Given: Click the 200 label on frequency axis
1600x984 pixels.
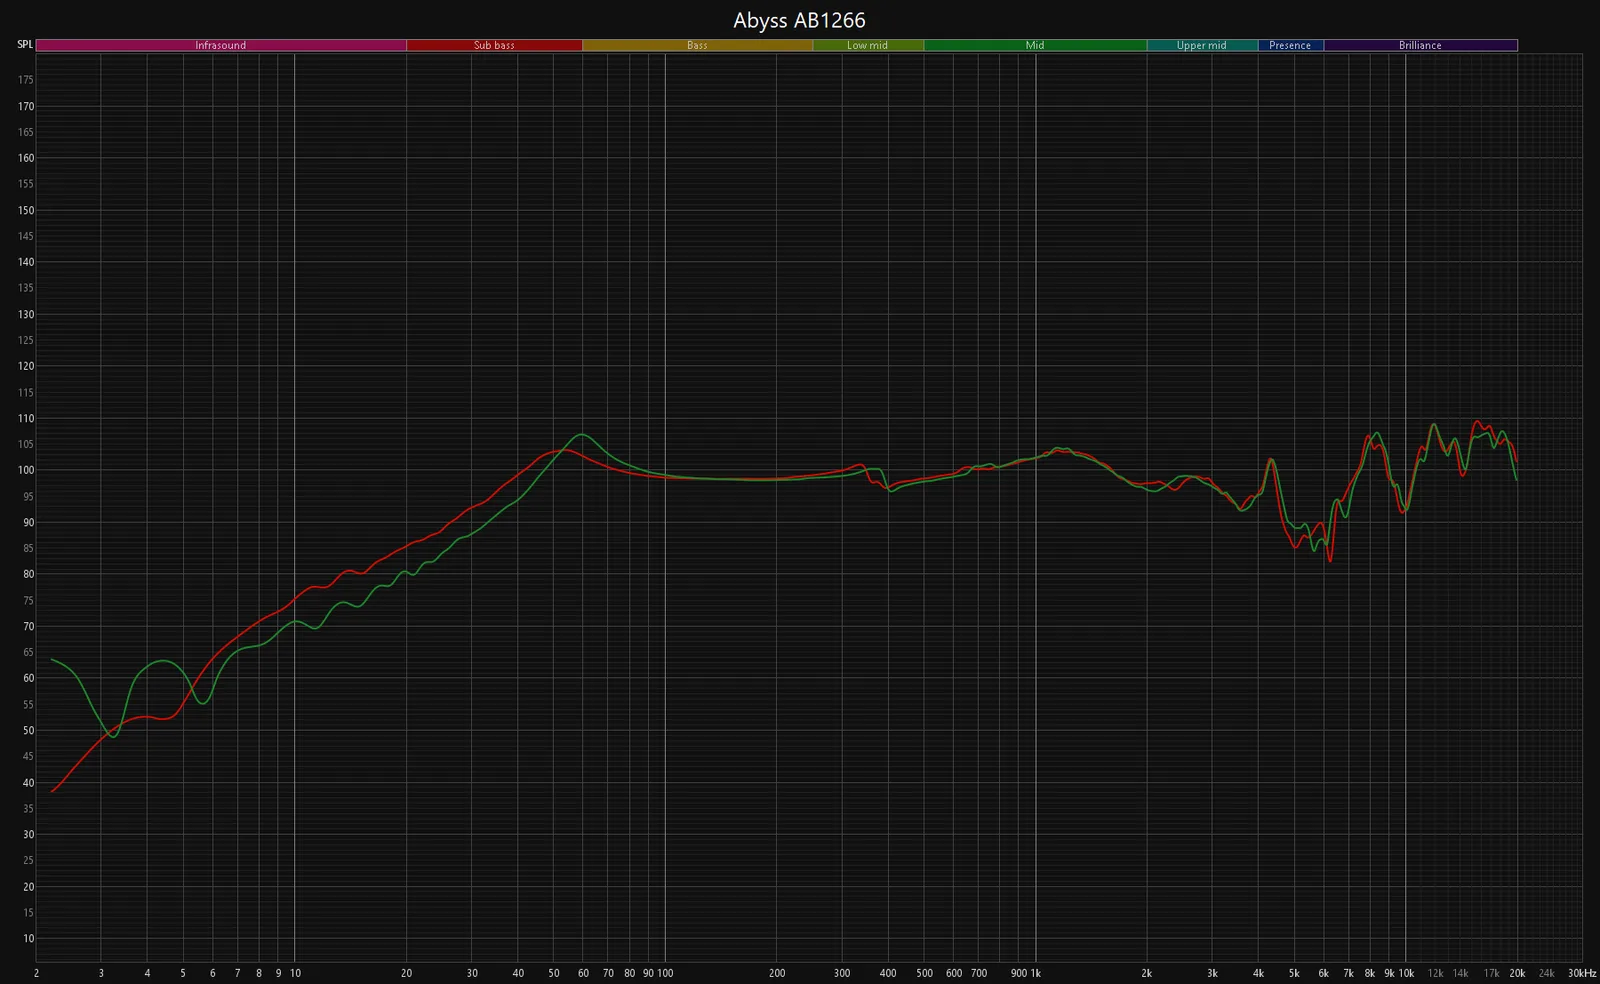Looking at the screenshot, I should tap(777, 973).
